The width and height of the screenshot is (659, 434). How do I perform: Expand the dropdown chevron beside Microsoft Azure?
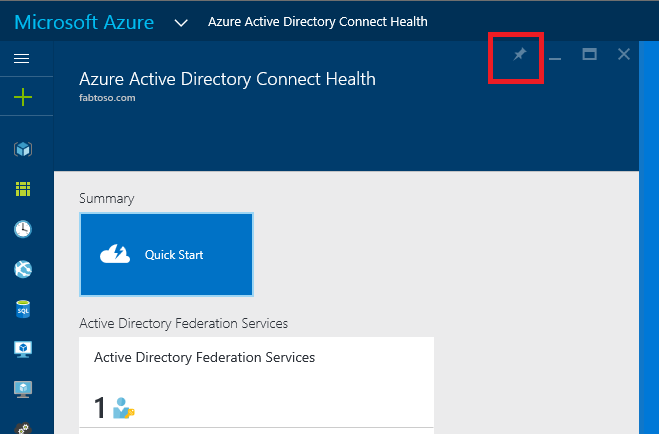181,22
